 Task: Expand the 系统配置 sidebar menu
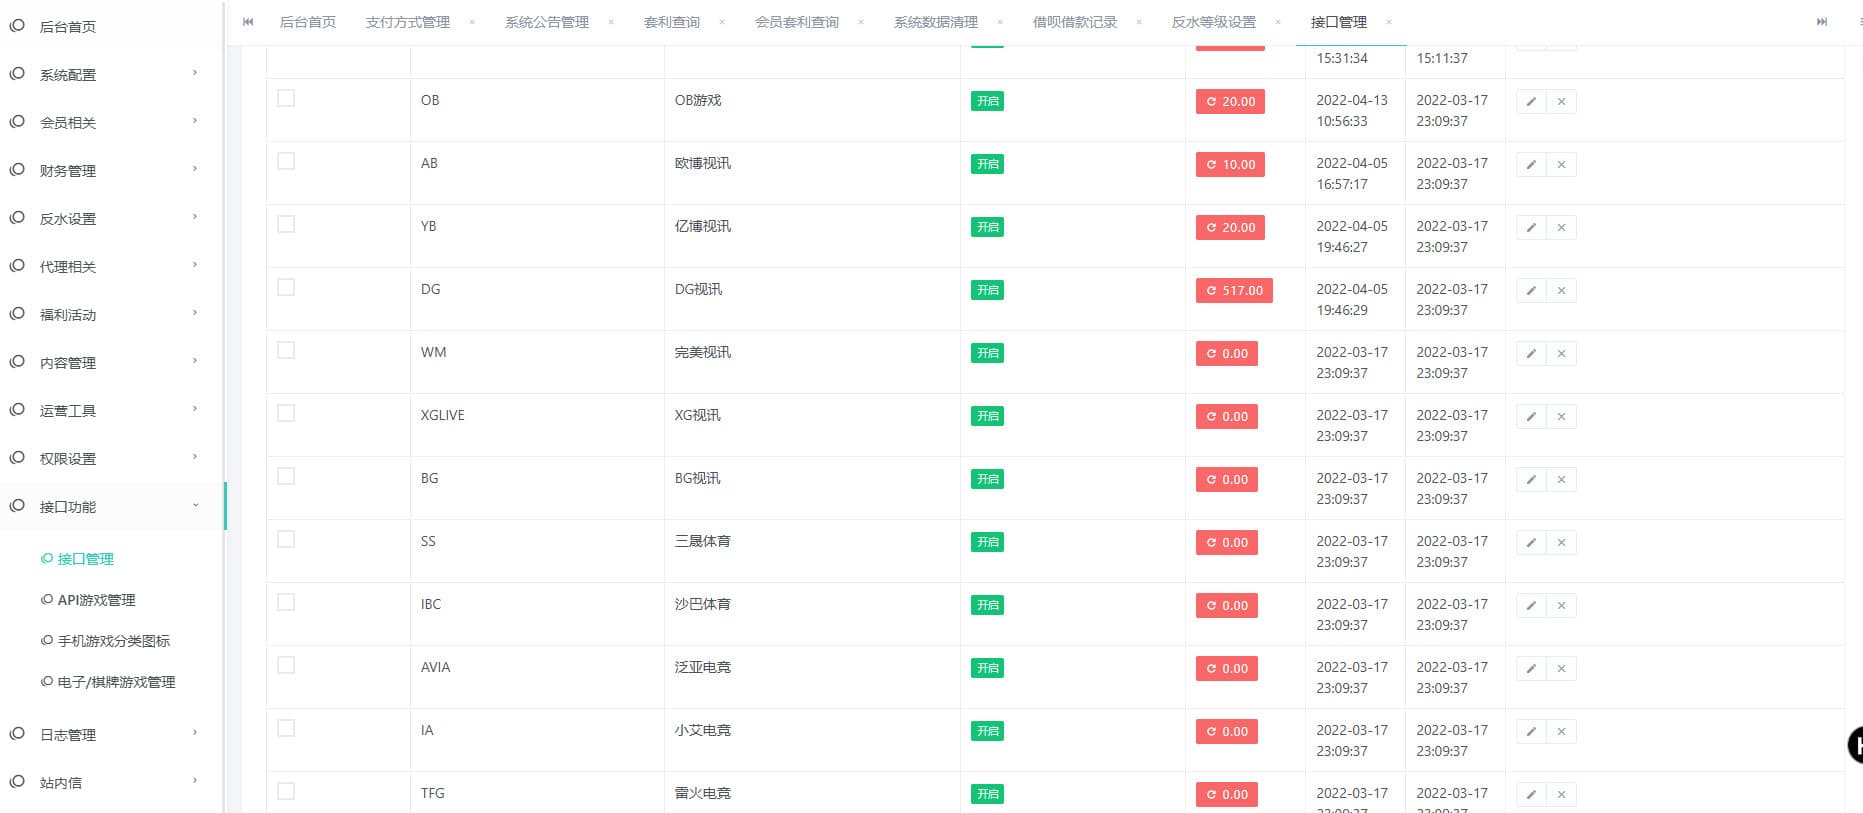click(x=110, y=75)
